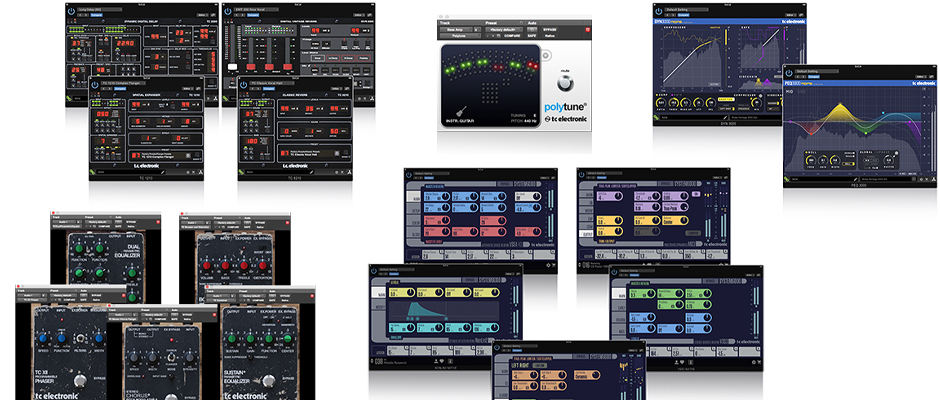Viewport: 940px width, 400px height.
Task: Click the red target icon in TC XII Phaser window
Action: tap(123, 296)
